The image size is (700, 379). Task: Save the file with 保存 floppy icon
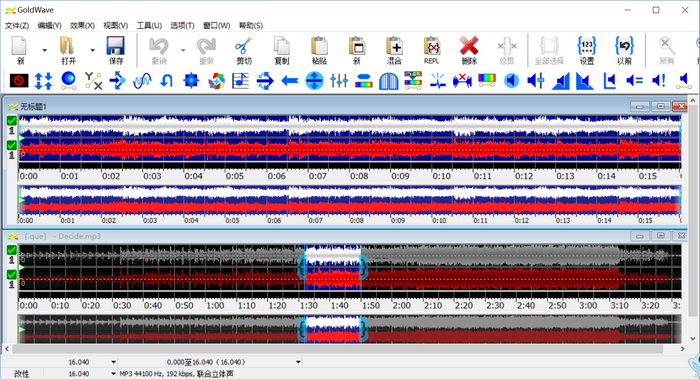tap(115, 50)
